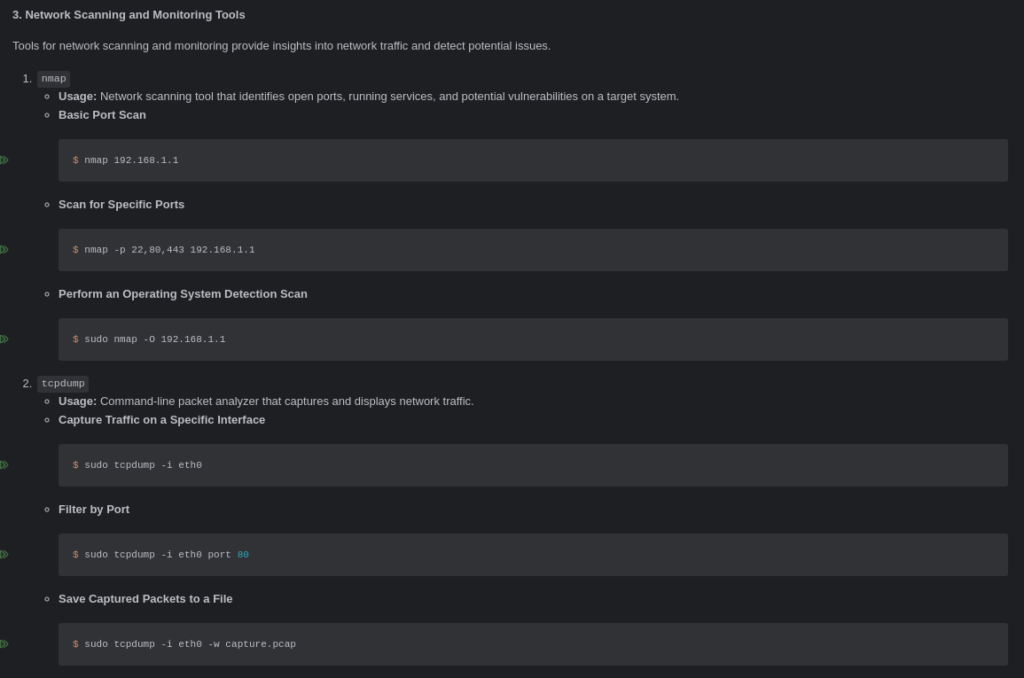
Task: Click the highlighted port number 80
Action: [243, 555]
